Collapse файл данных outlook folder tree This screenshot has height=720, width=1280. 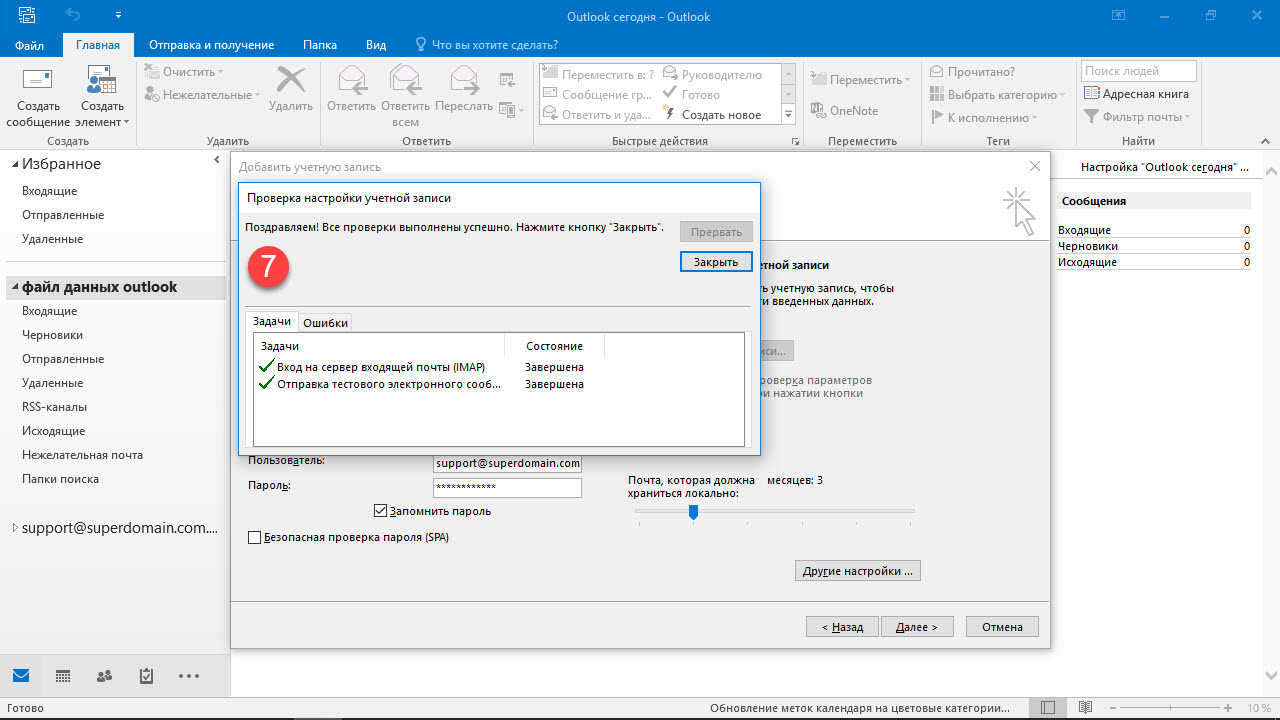15,288
